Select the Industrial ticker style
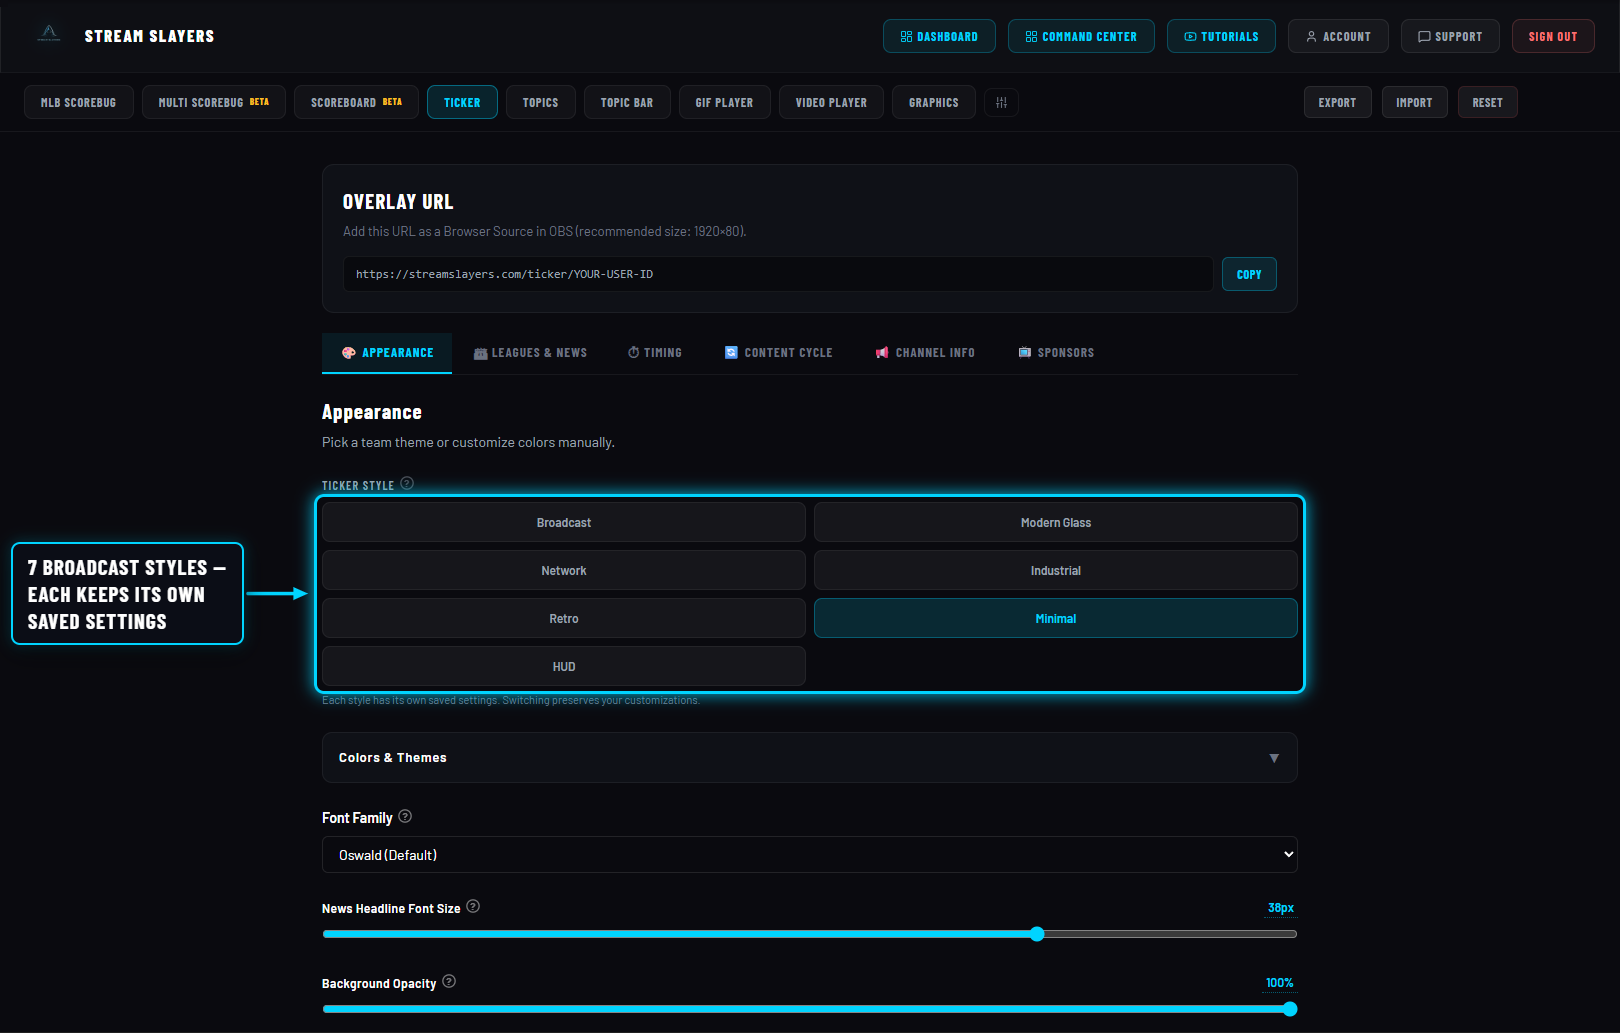The height and width of the screenshot is (1033, 1620). pyautogui.click(x=1056, y=571)
